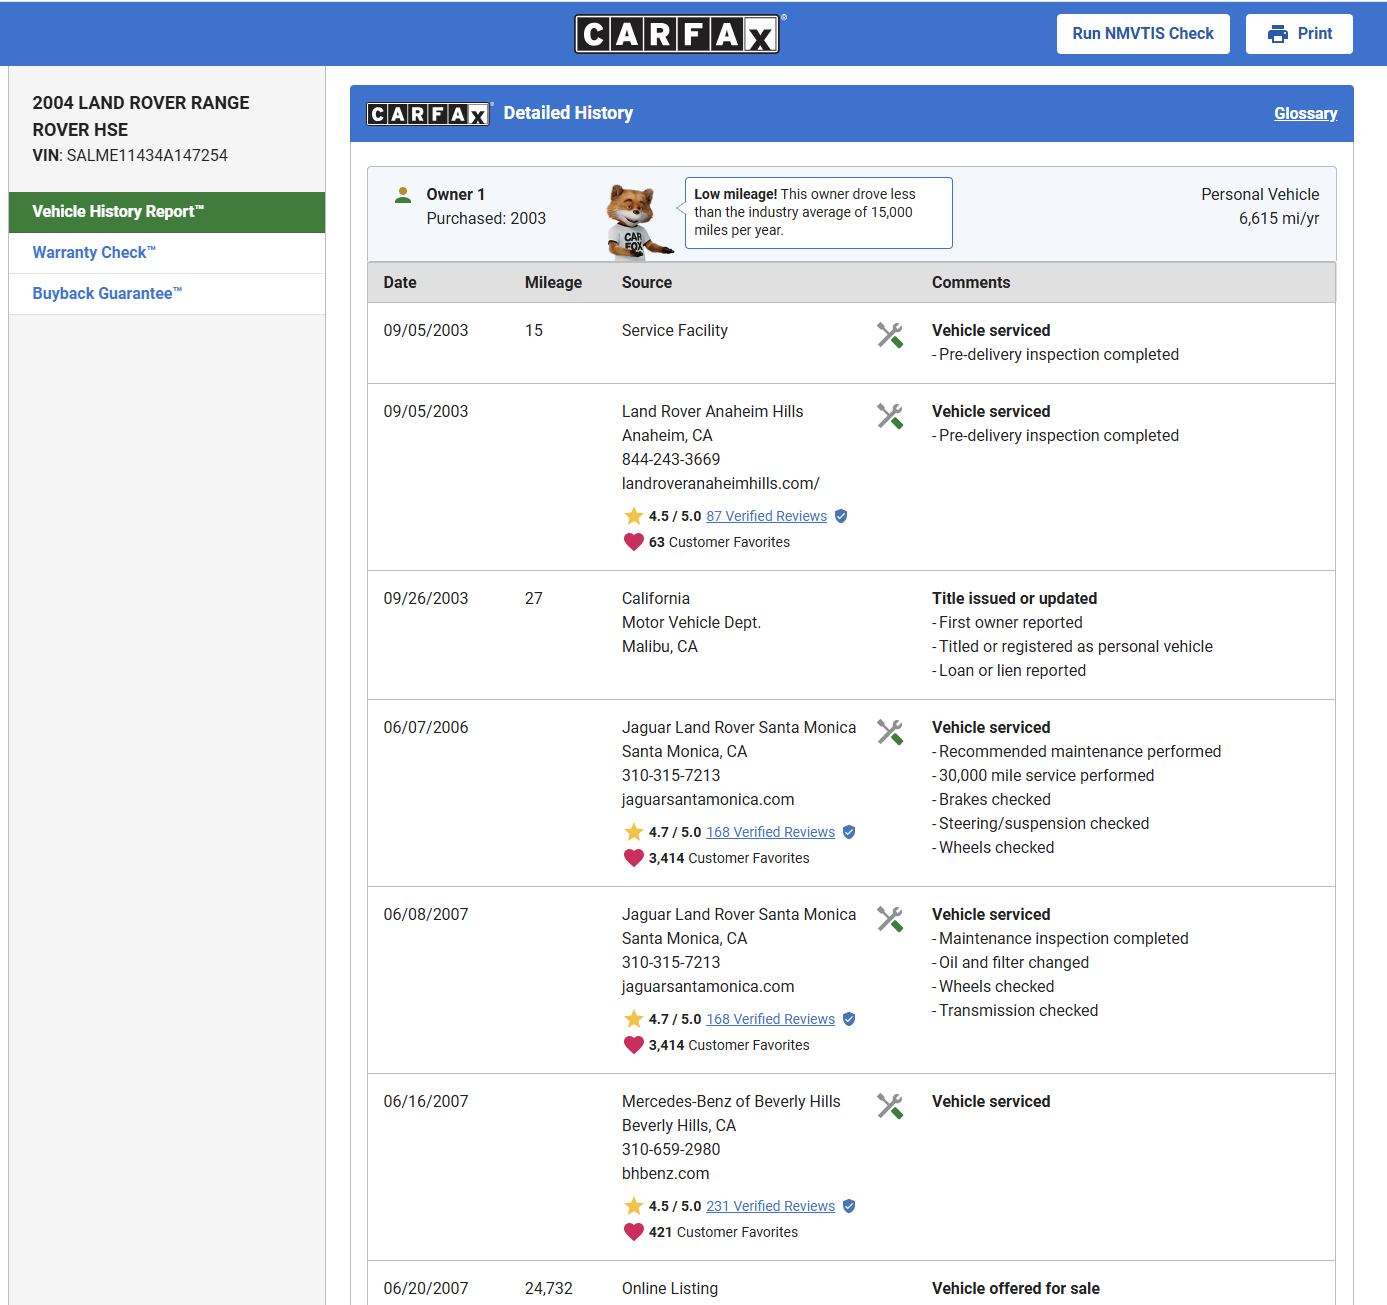Click the 6,615 mi/yr value
This screenshot has height=1305, width=1387.
(1279, 219)
